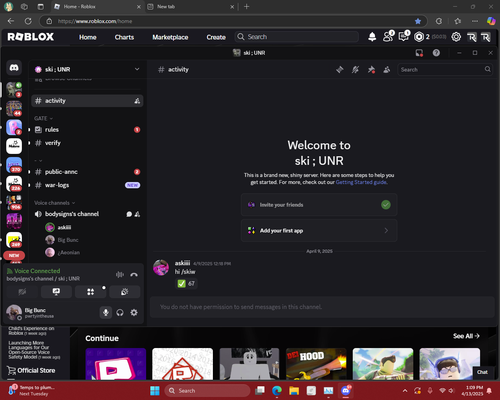Click invite icon on activity channel

[137, 101]
